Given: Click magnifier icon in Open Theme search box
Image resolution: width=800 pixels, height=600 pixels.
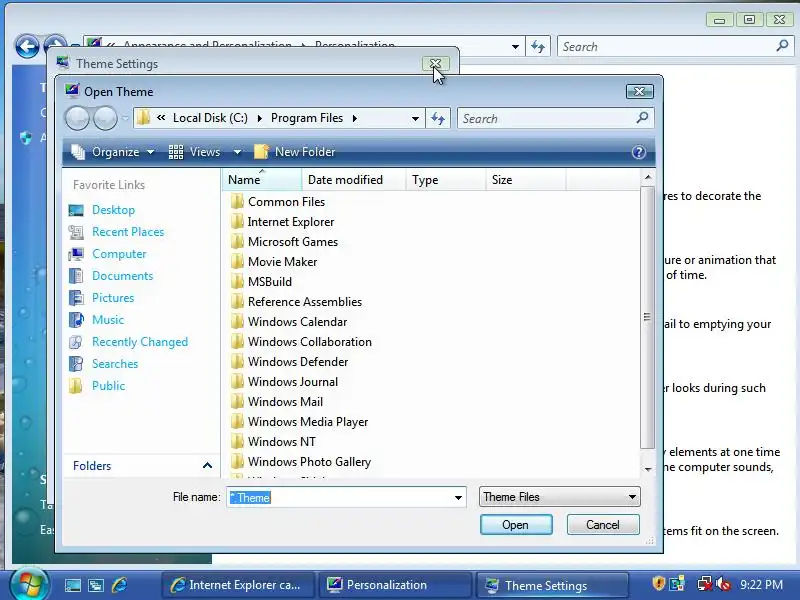Looking at the screenshot, I should pos(642,118).
